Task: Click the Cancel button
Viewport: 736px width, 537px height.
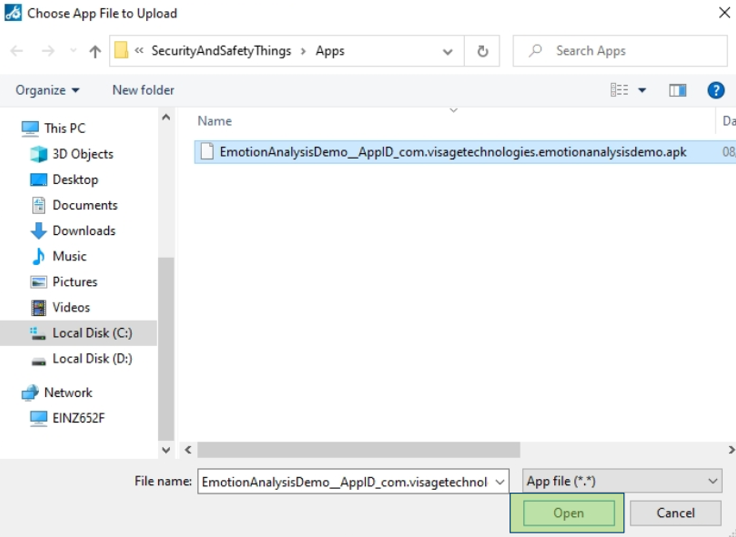Action: [x=675, y=513]
